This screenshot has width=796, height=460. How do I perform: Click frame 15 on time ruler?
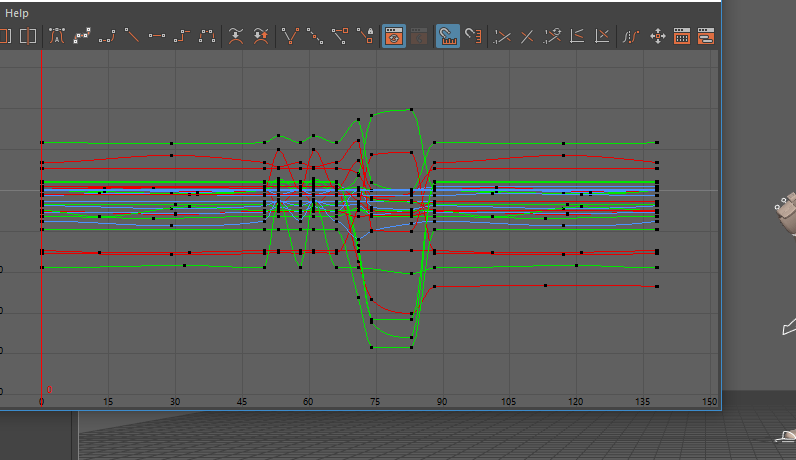coord(108,402)
